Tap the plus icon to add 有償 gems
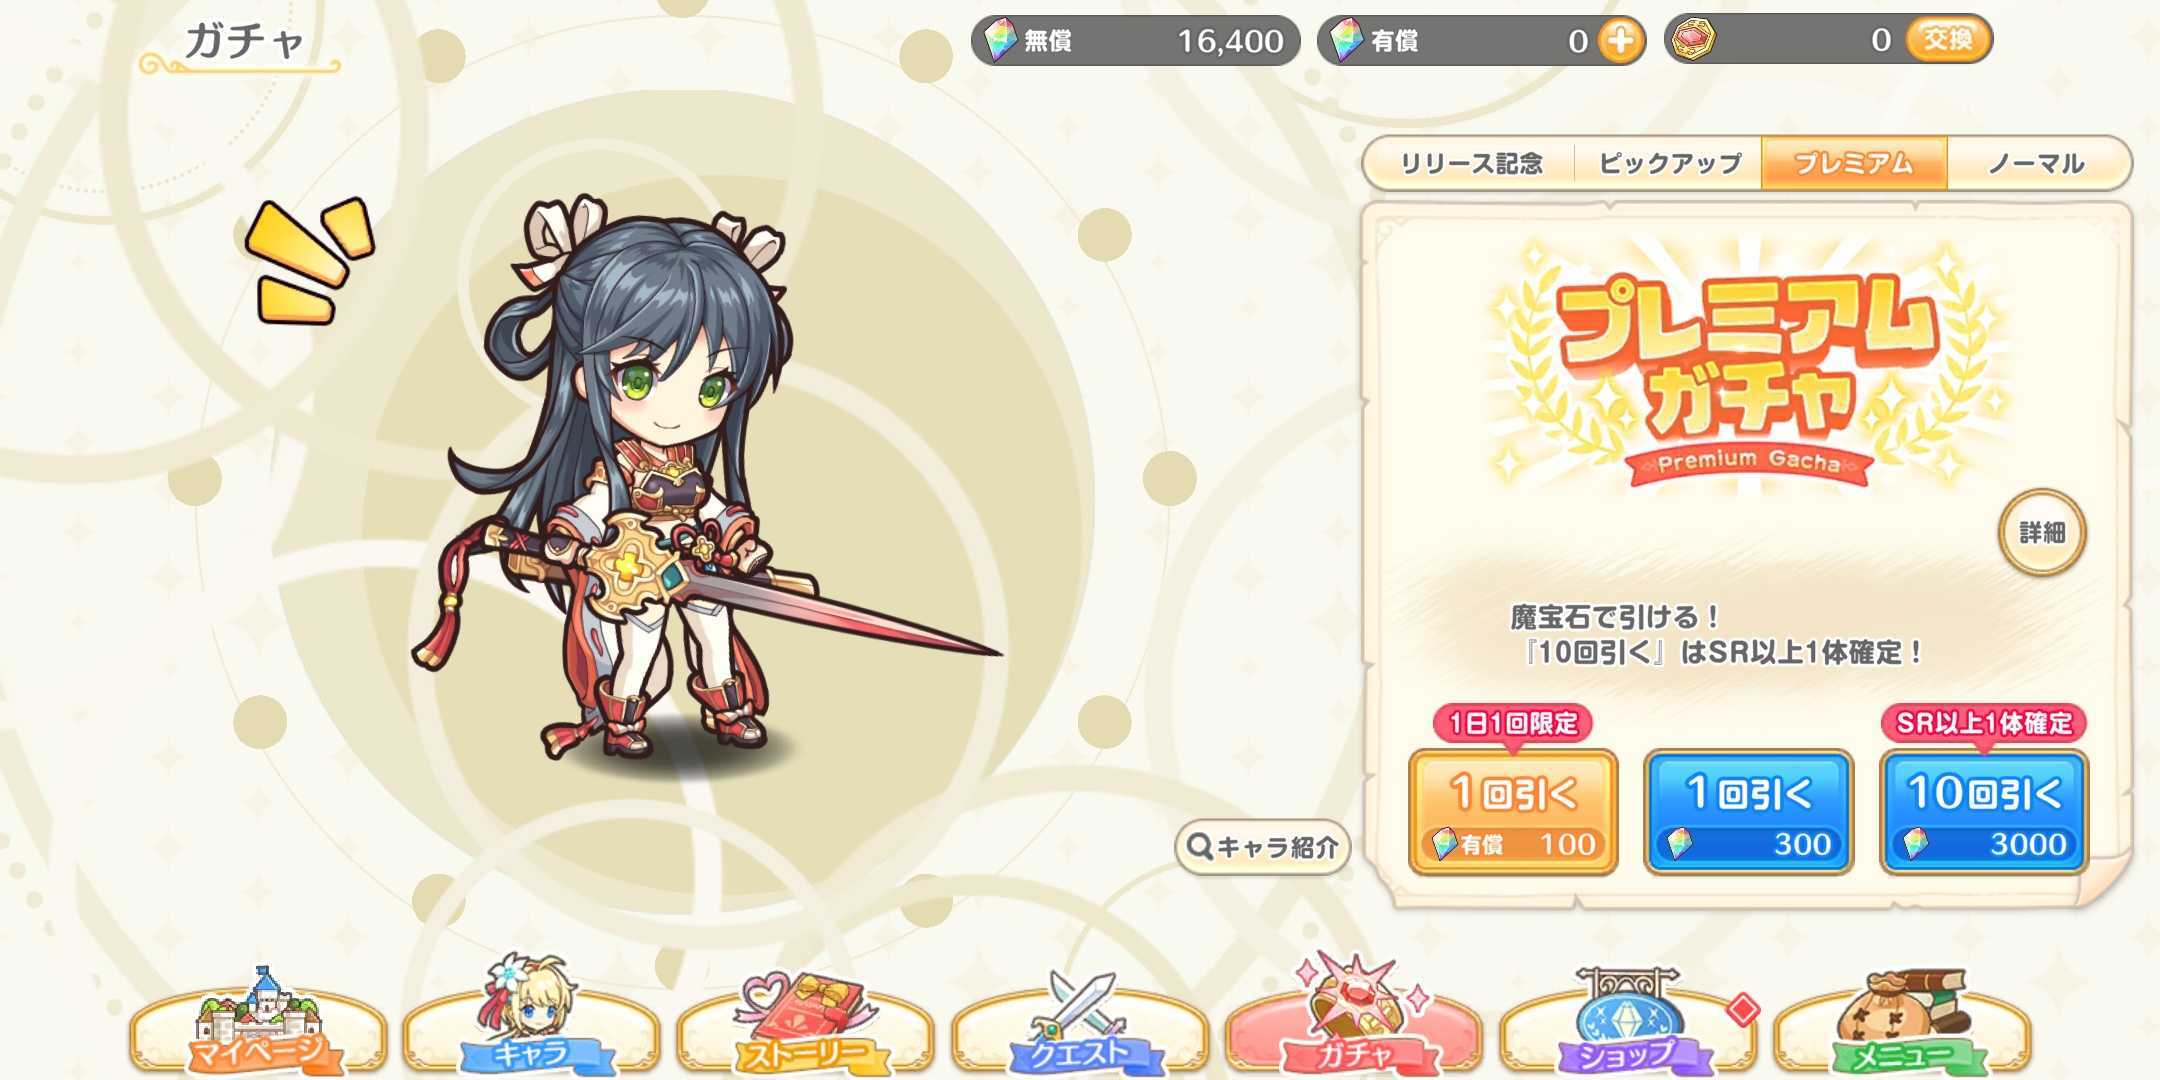Screen dimensions: 2160x1080 (x=1620, y=41)
